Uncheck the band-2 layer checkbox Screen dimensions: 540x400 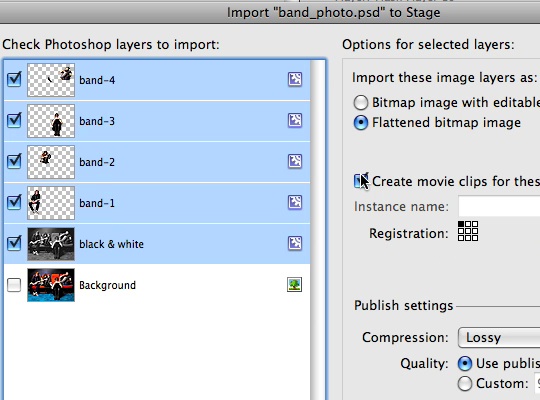click(14, 161)
